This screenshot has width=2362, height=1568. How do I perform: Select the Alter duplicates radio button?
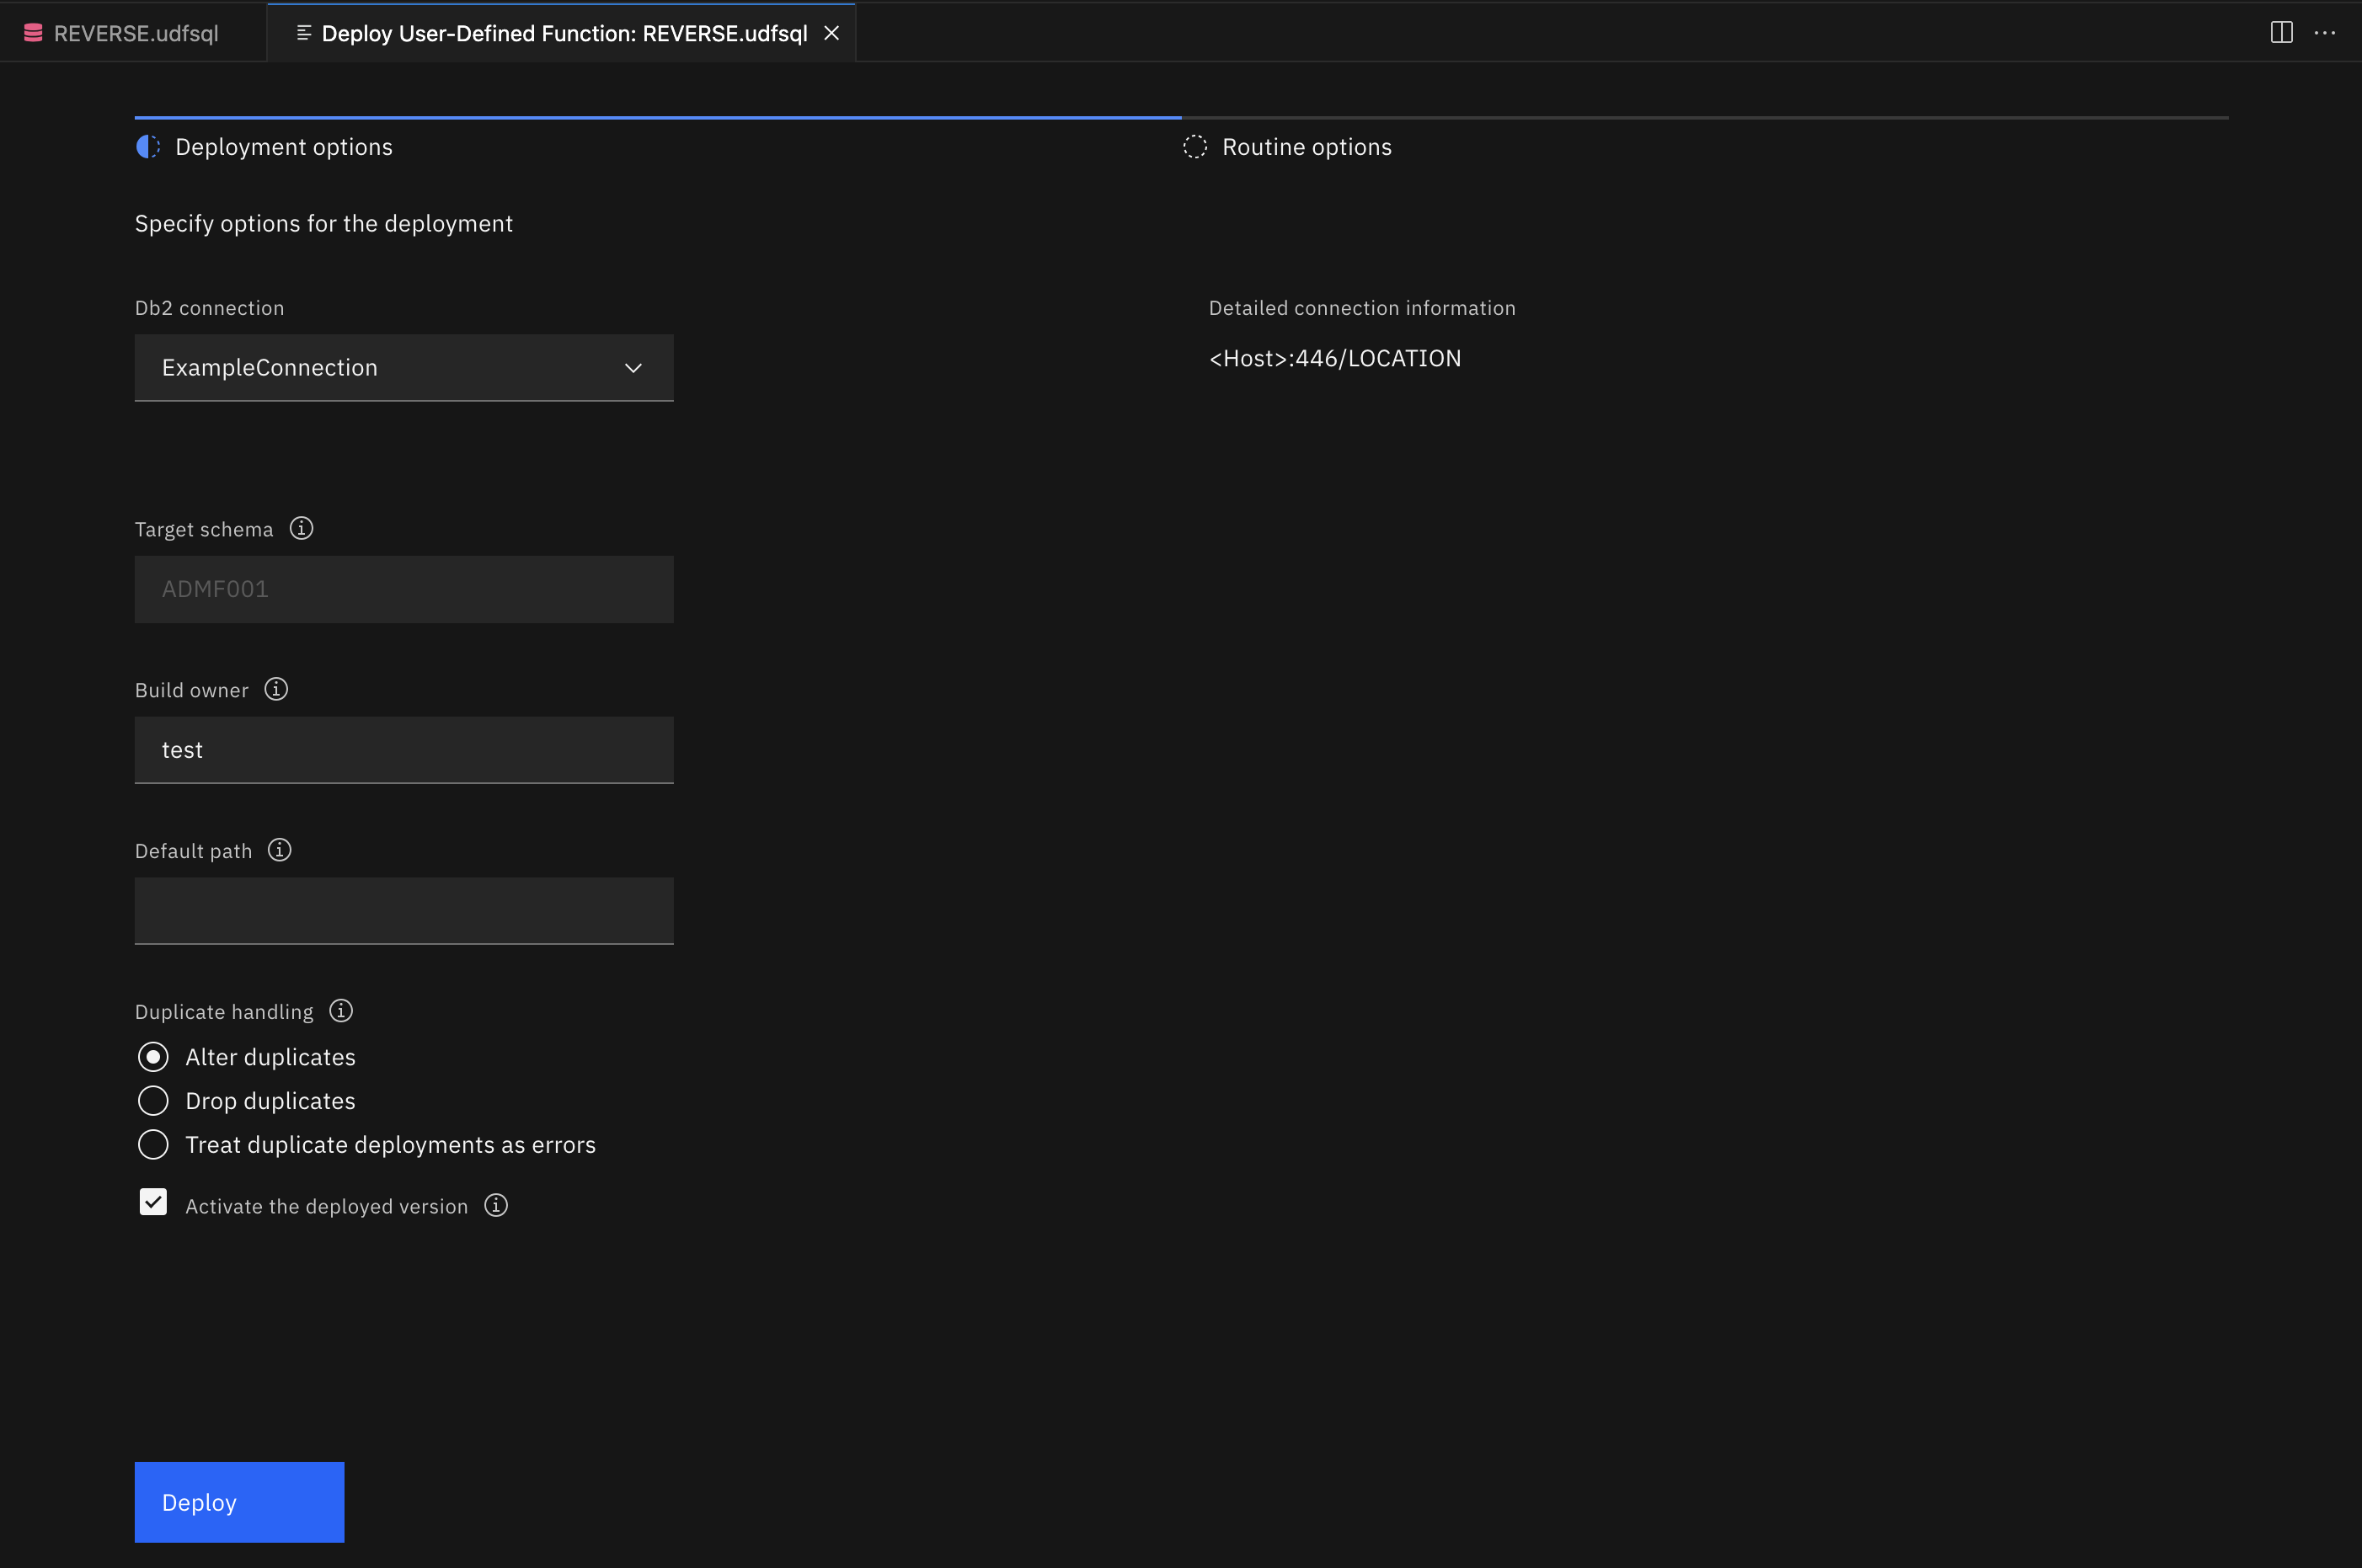pyautogui.click(x=153, y=1057)
